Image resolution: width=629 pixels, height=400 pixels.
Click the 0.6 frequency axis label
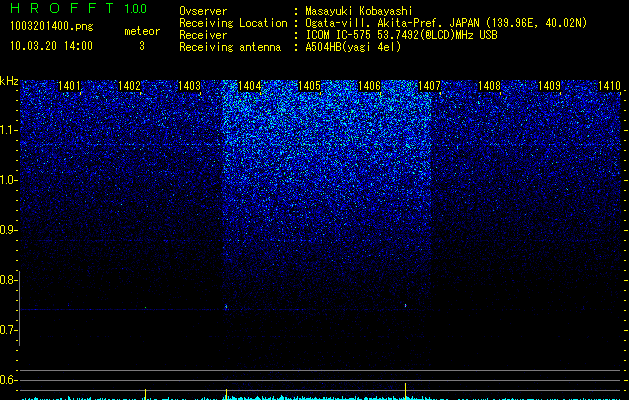(x=8, y=380)
